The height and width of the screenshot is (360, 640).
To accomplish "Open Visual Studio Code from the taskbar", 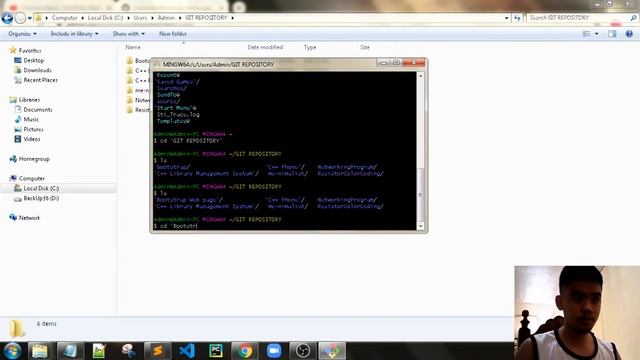I will [187, 351].
